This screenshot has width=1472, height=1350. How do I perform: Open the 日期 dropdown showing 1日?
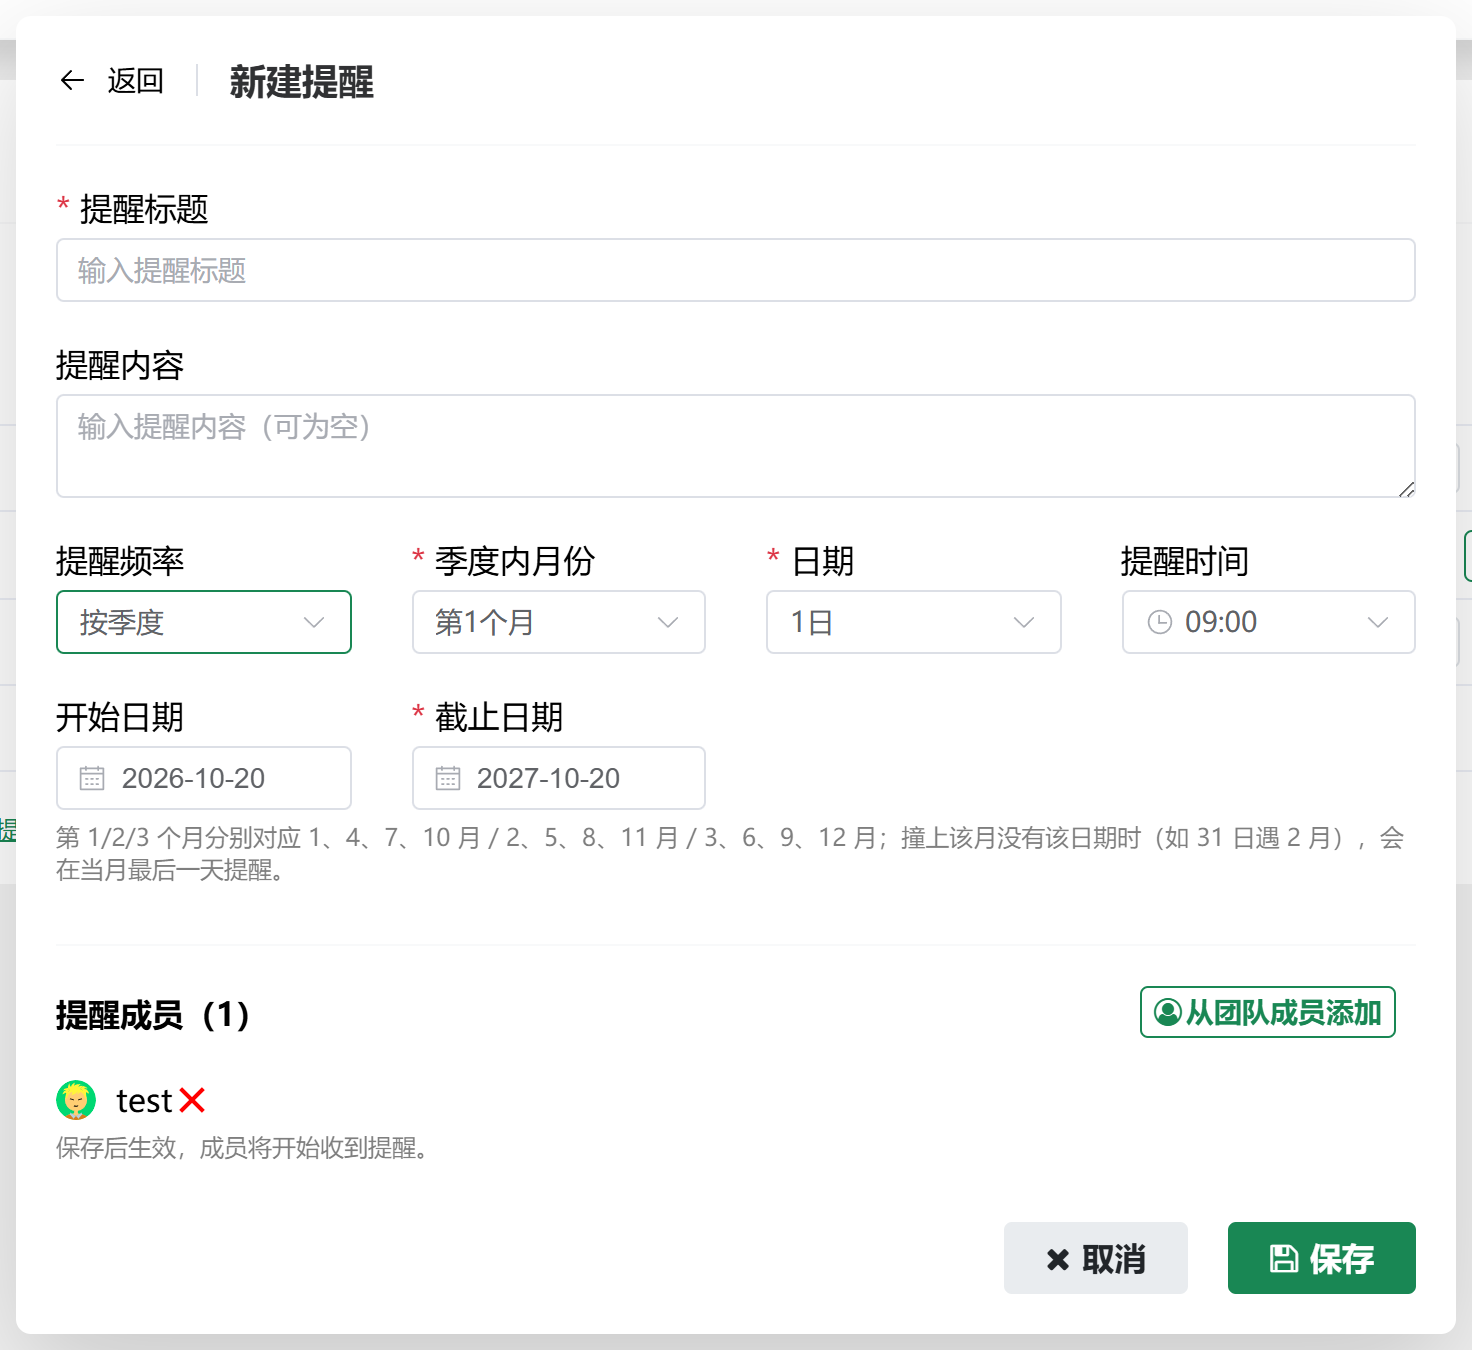914,622
